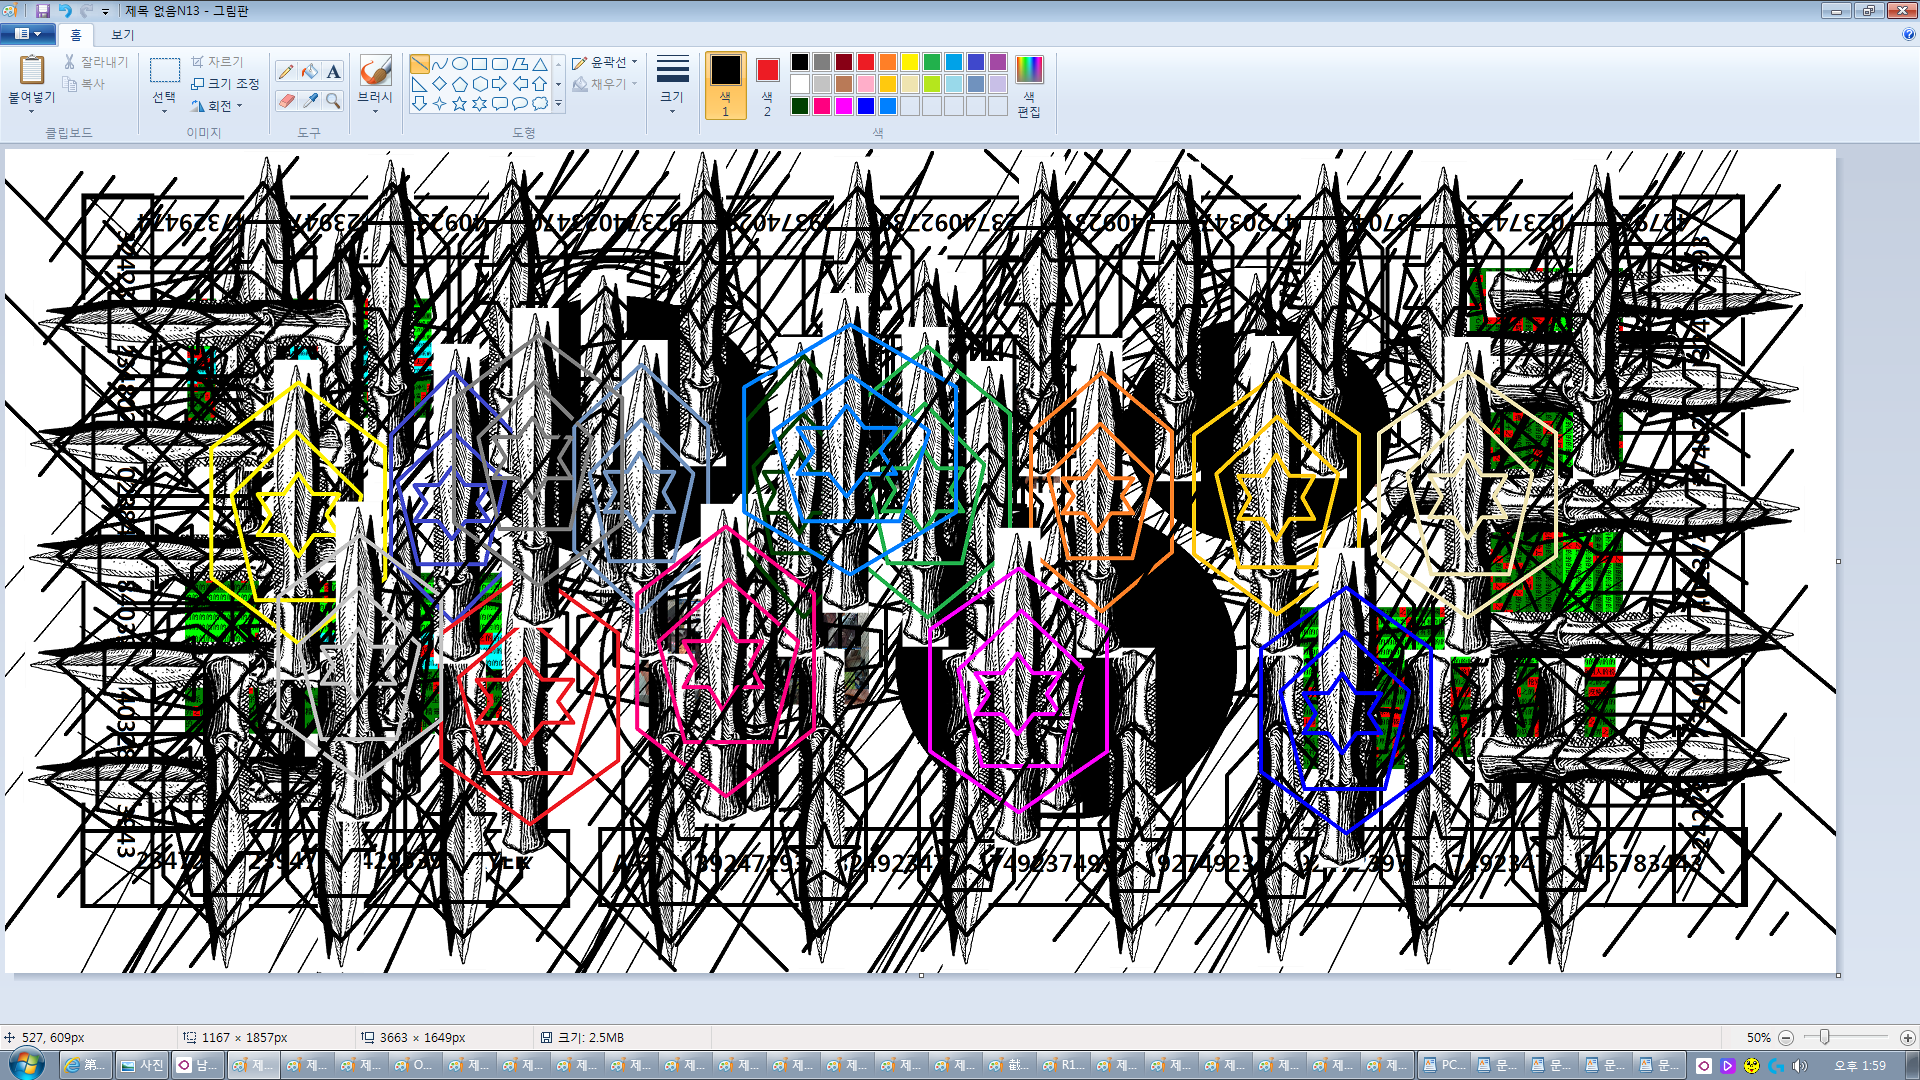The width and height of the screenshot is (1920, 1080).
Task: Open Edit colors (색 편집) dialog
Action: coord(1029,85)
